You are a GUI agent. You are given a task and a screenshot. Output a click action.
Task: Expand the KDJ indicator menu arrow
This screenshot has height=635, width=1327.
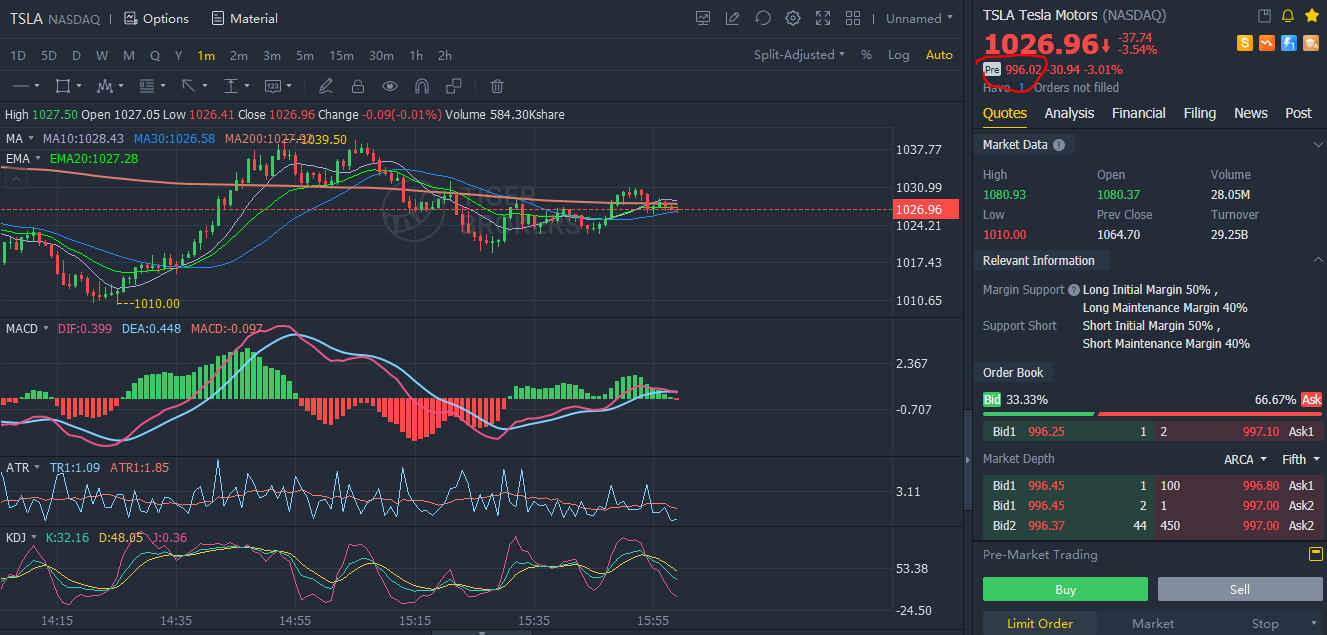point(33,537)
